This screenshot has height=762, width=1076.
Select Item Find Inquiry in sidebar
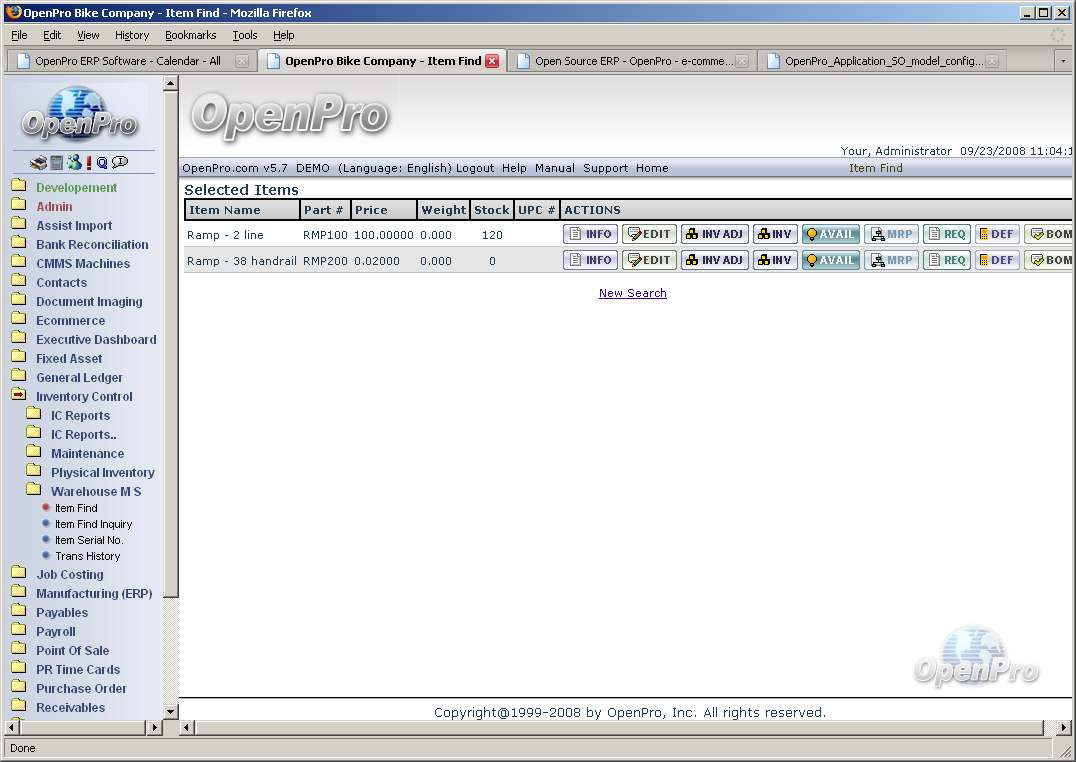pyautogui.click(x=93, y=524)
